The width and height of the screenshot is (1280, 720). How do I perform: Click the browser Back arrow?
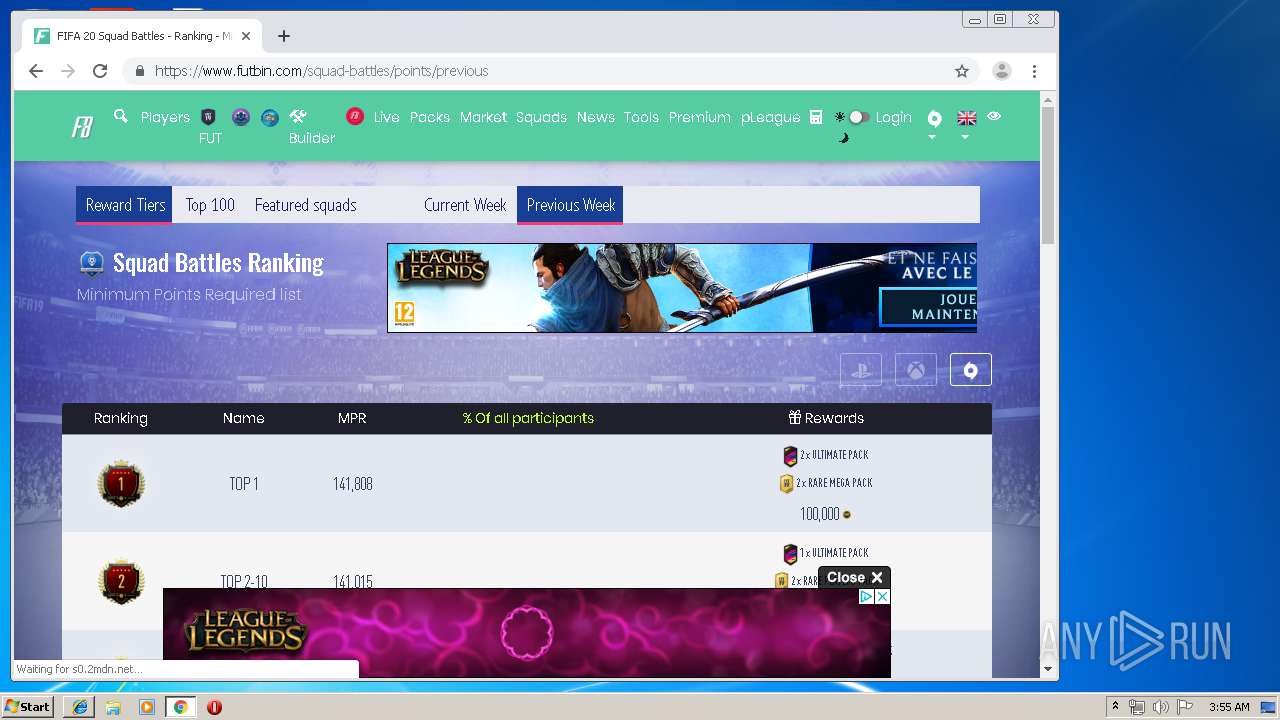(x=36, y=71)
